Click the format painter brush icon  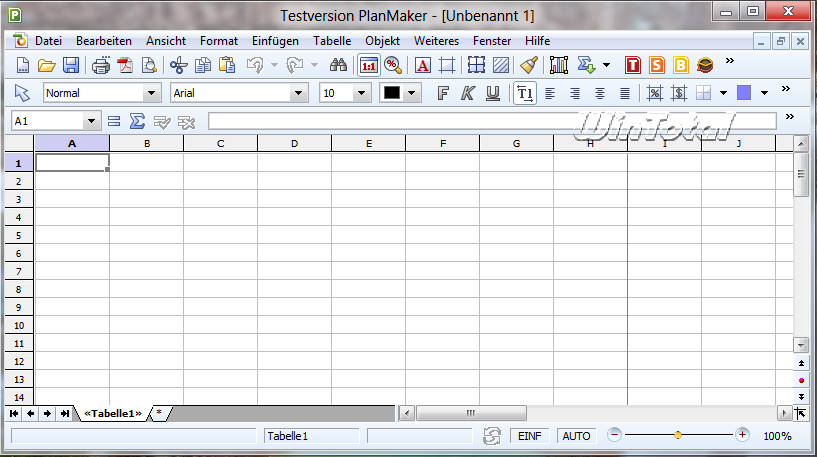click(529, 65)
